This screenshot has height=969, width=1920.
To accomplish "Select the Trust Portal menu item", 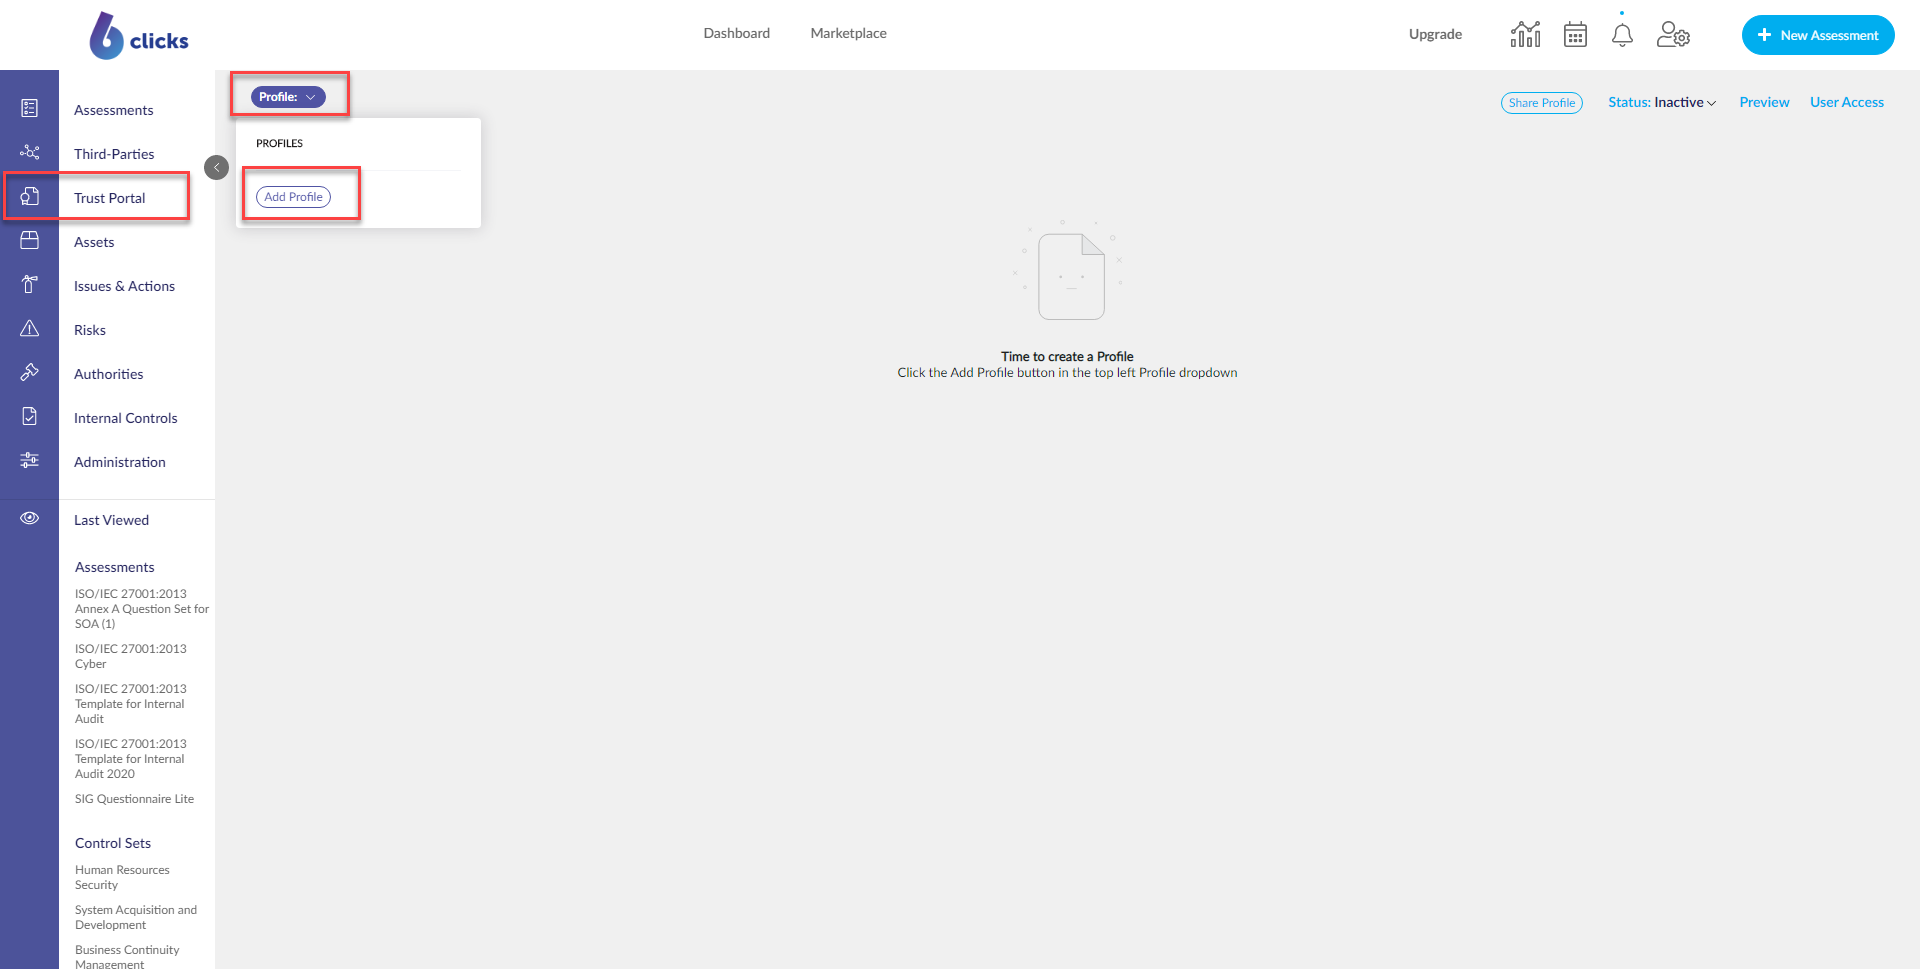I will tap(110, 198).
